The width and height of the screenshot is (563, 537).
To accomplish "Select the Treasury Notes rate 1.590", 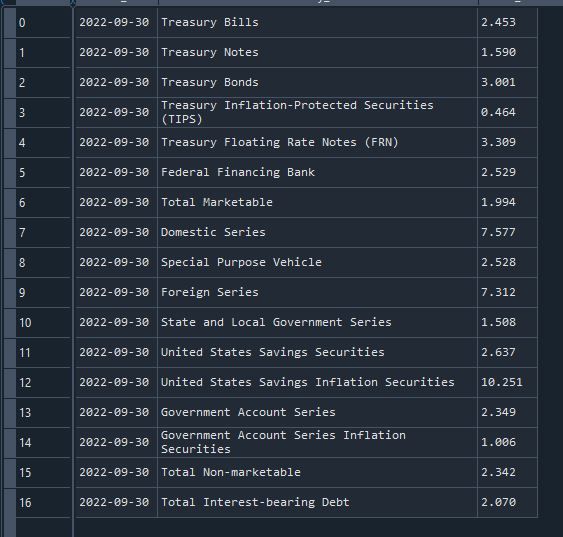I will (507, 52).
